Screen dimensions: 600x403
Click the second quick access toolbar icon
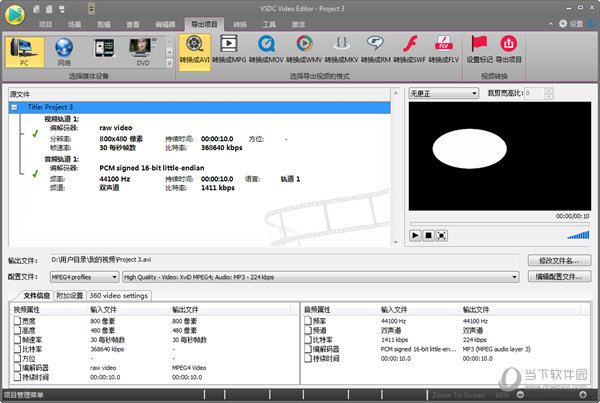[49, 9]
